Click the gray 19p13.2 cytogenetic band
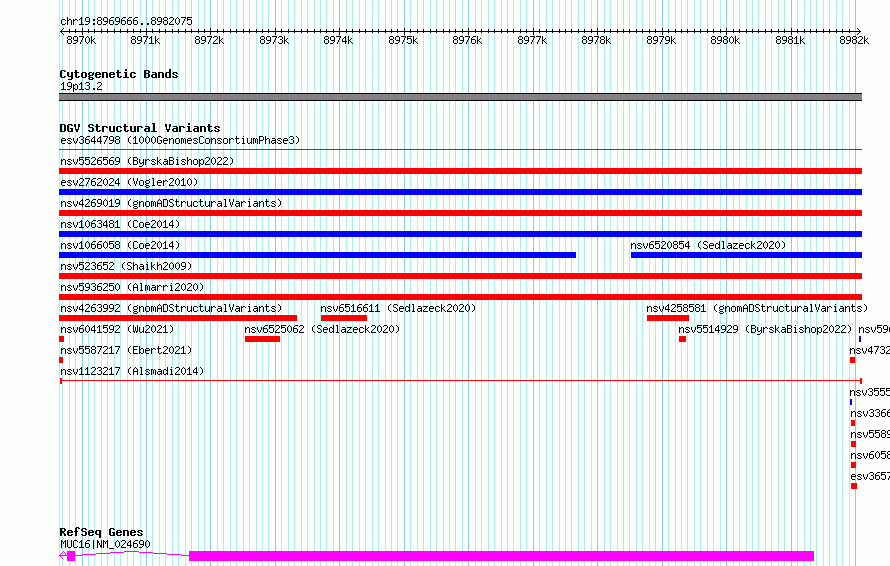Image resolution: width=890 pixels, height=566 pixels. (460, 97)
